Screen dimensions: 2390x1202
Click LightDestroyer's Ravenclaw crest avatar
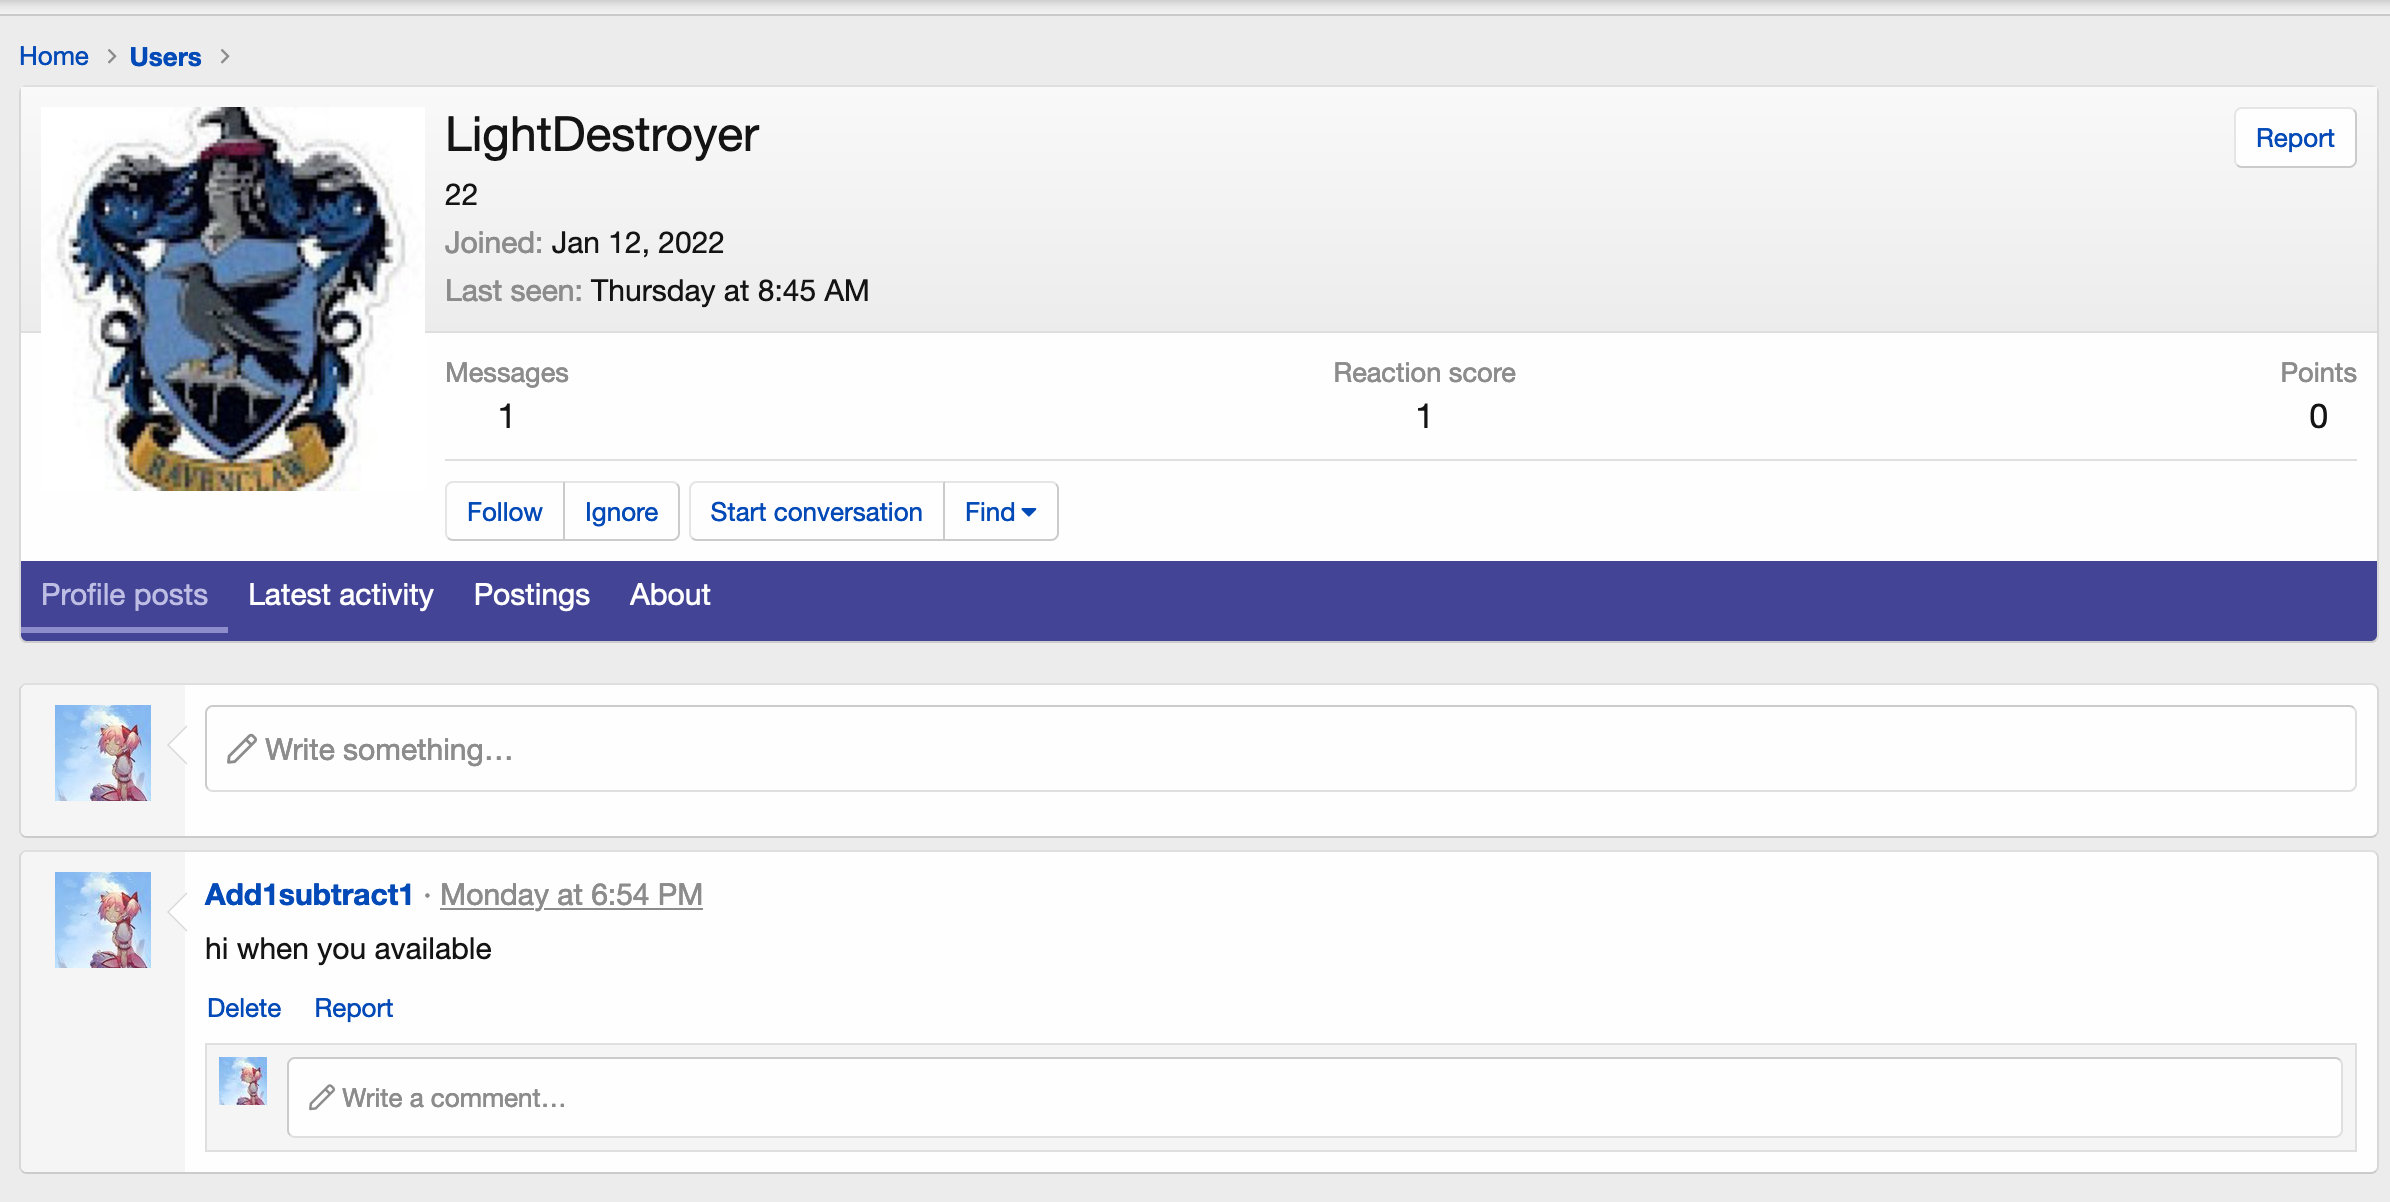232,298
